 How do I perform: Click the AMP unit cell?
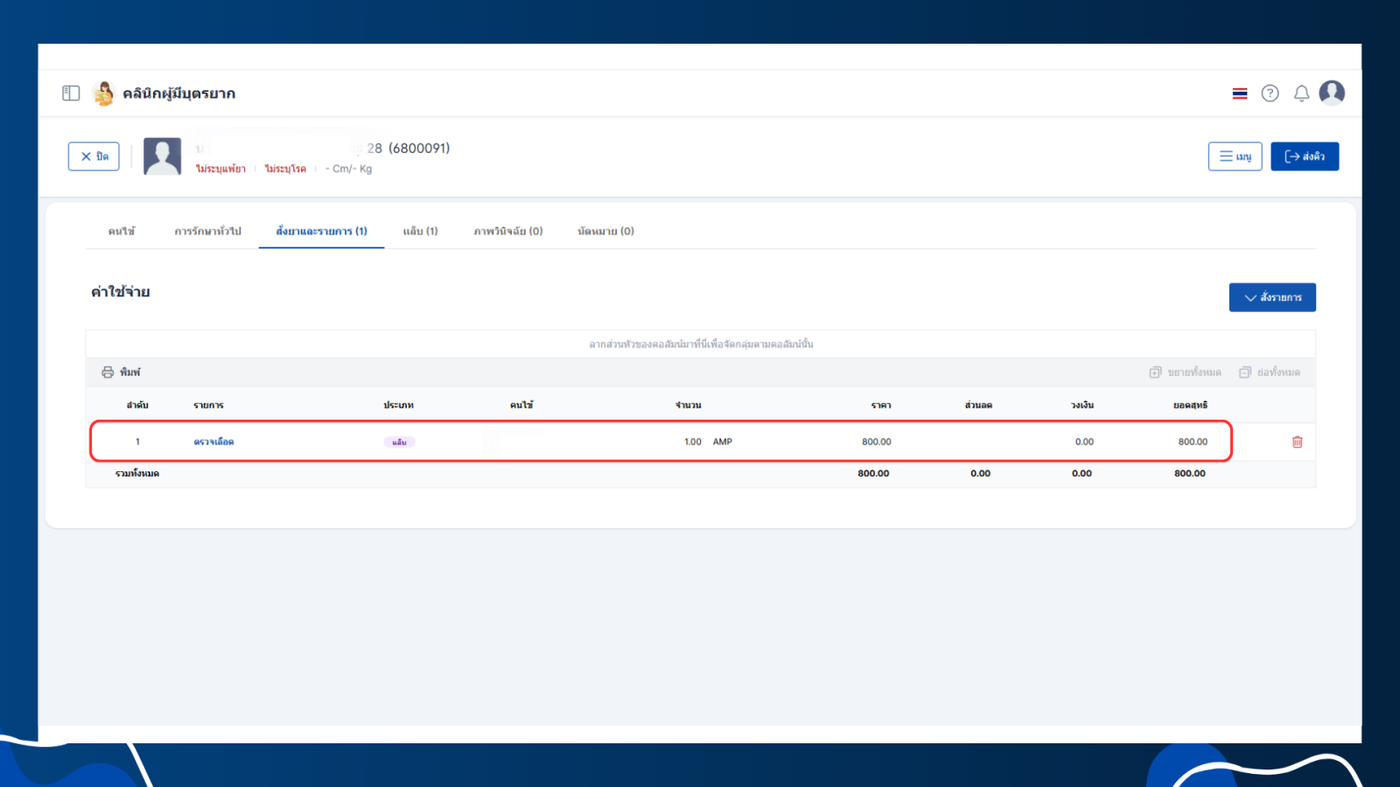coord(723,442)
